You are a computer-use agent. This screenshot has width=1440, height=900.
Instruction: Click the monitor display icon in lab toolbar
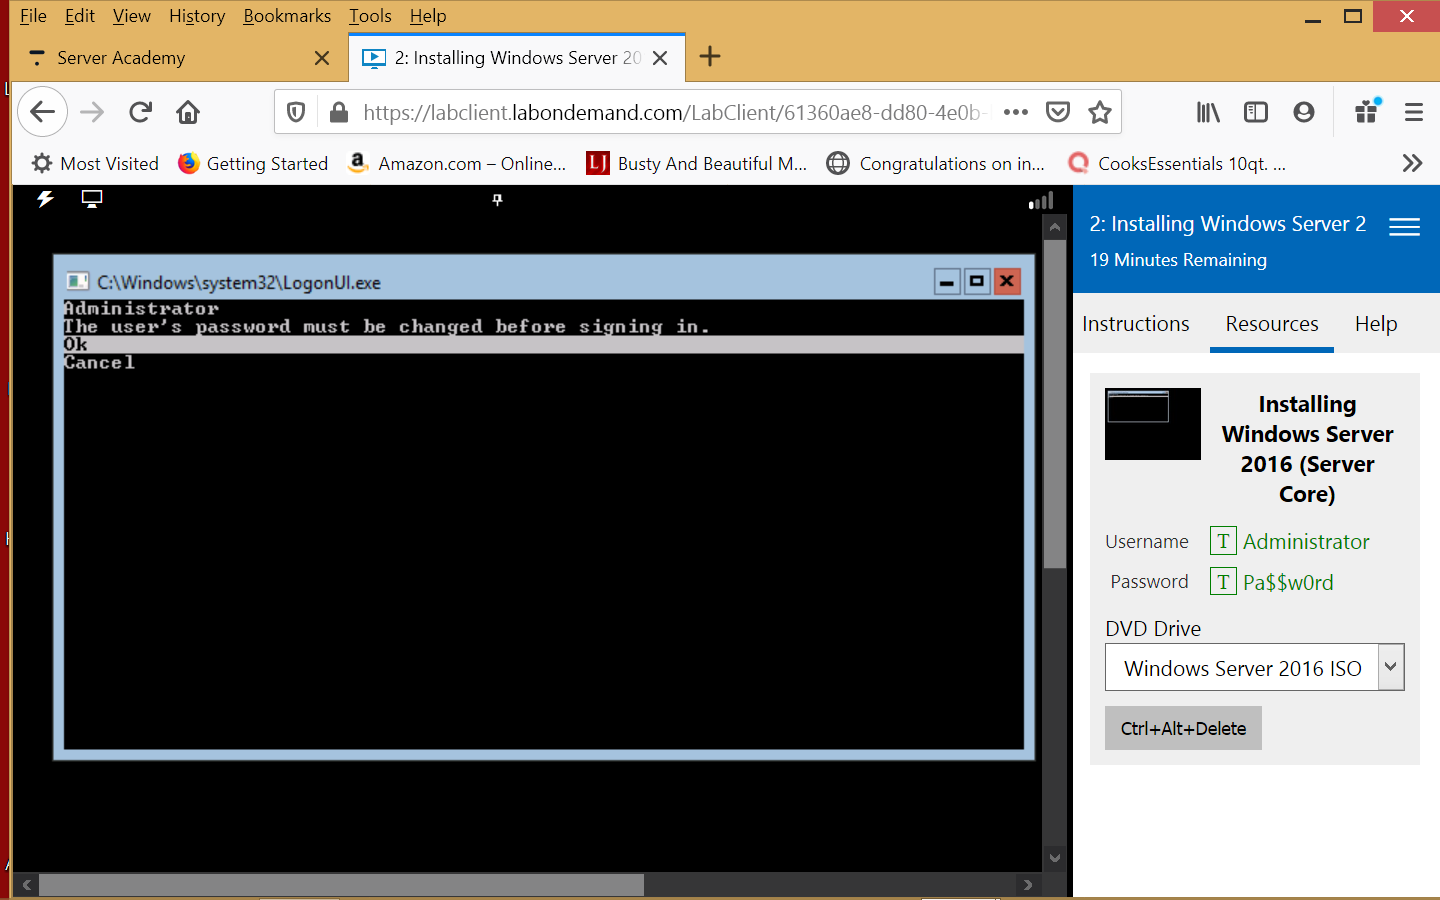(92, 199)
